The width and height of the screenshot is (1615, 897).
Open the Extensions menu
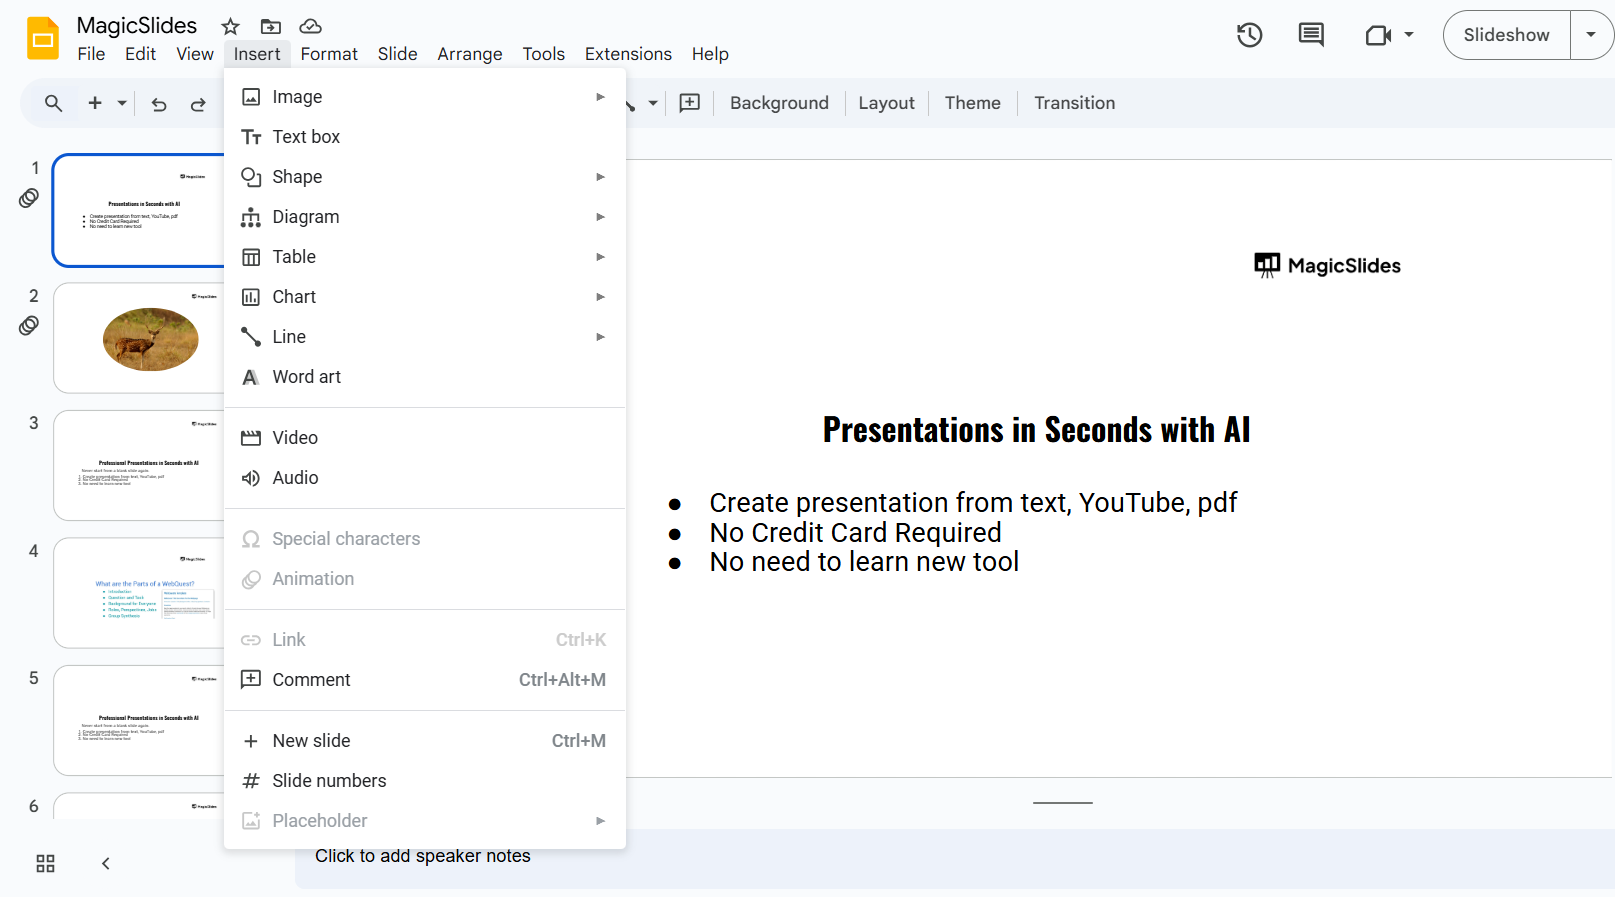[x=628, y=54]
